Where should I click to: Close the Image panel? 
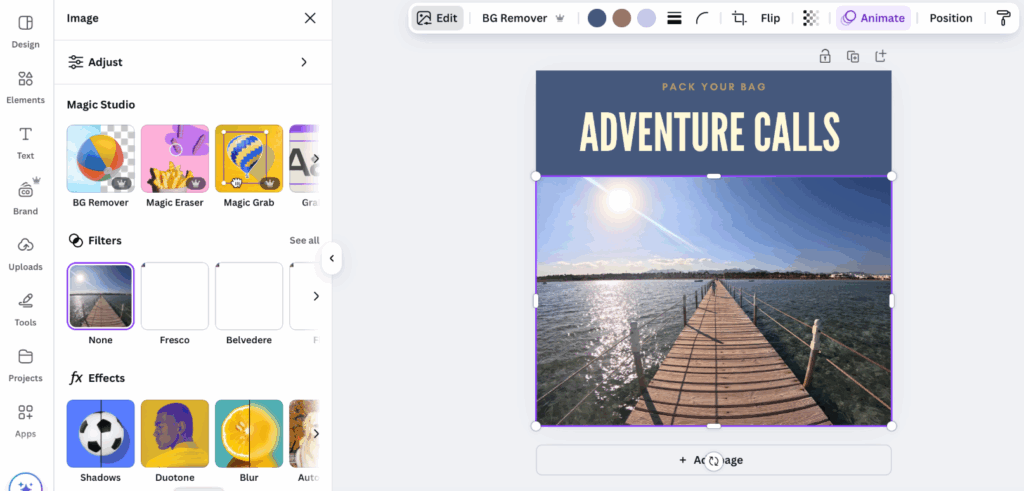(x=310, y=18)
